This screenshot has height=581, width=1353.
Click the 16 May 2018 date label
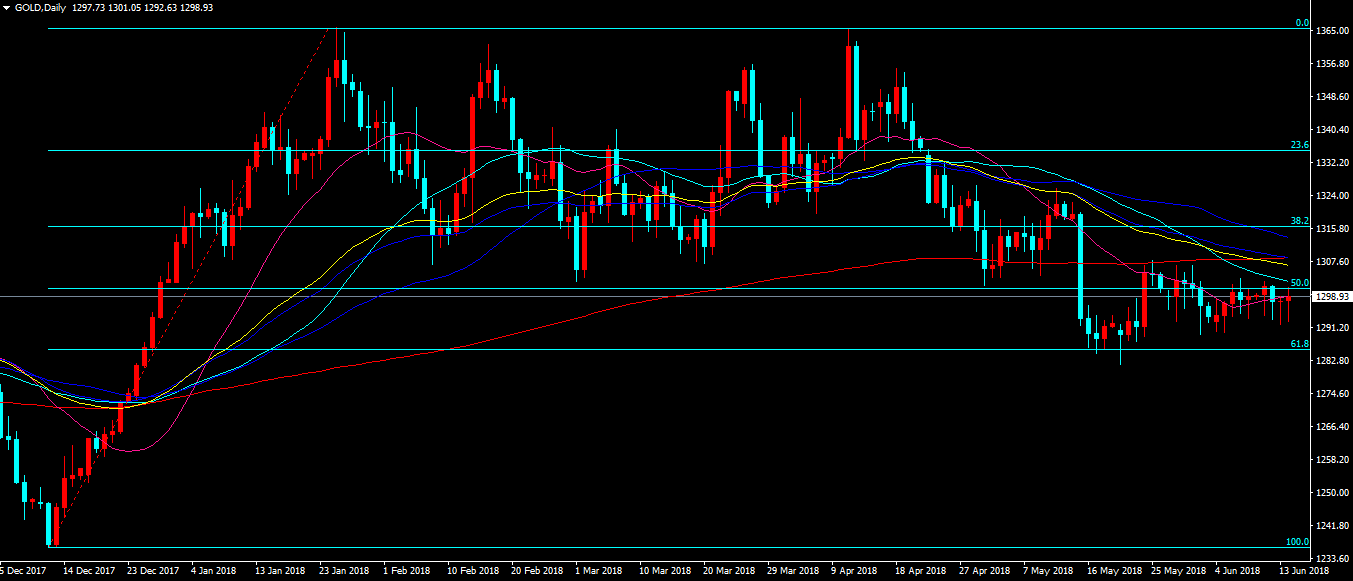[x=1113, y=571]
